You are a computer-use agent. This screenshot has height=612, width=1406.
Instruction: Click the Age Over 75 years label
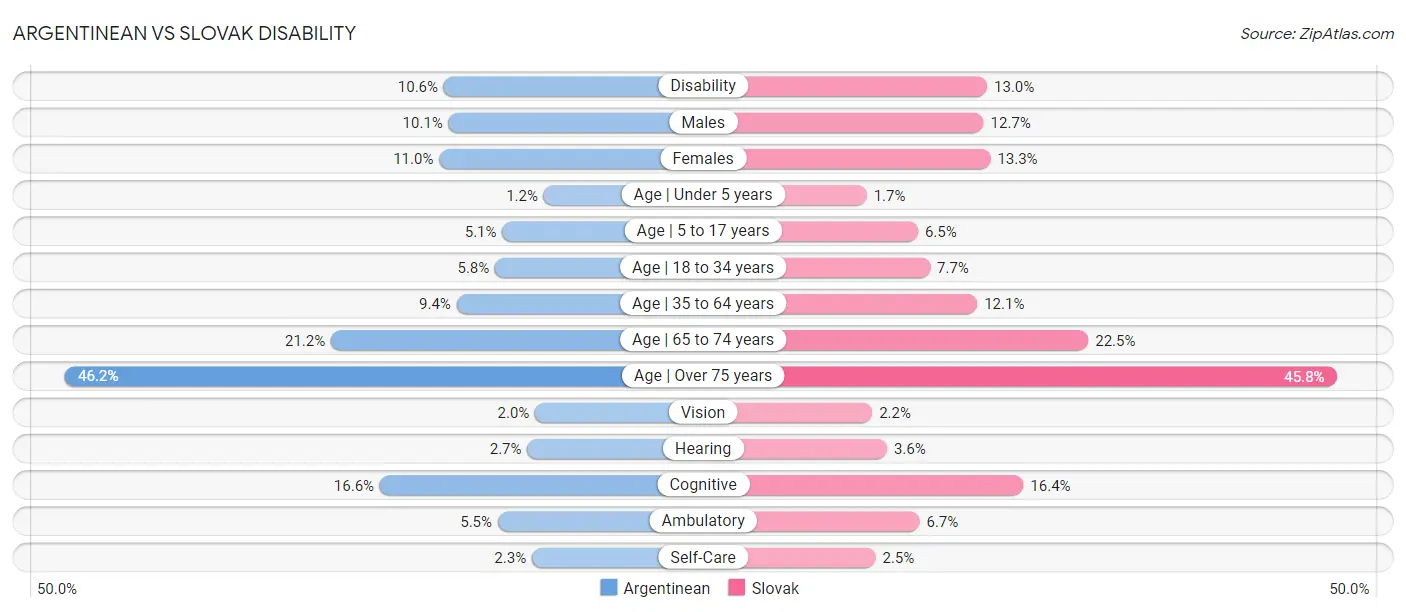703,376
